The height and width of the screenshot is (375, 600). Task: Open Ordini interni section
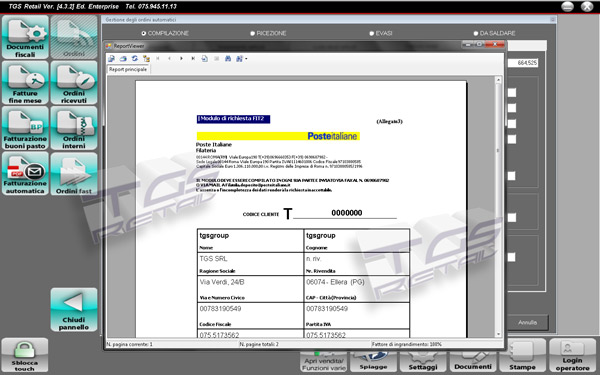click(x=74, y=128)
